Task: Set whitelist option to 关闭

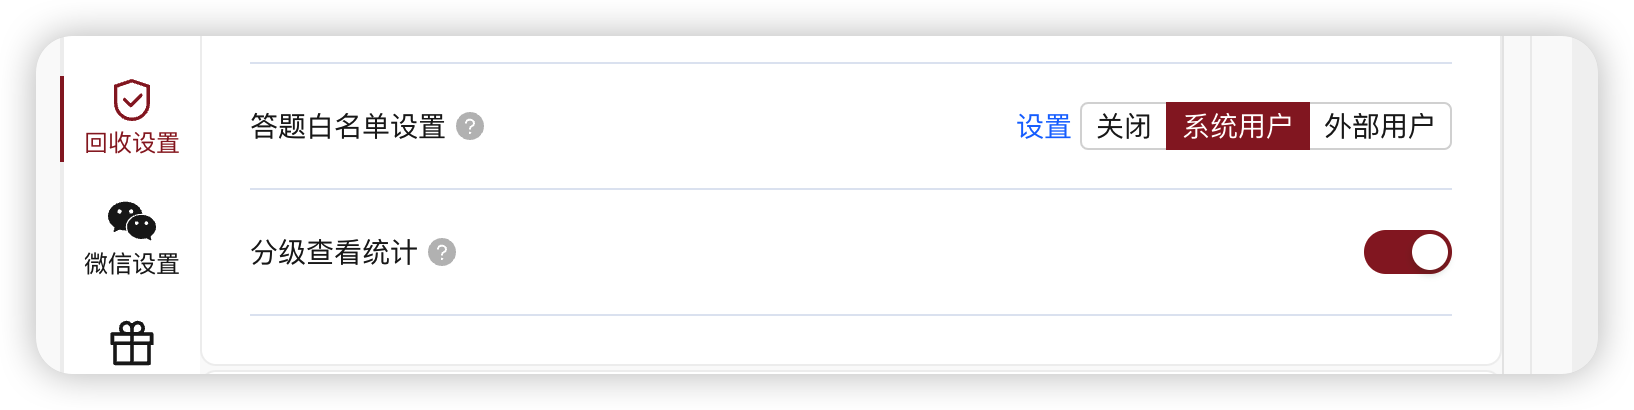Action: pyautogui.click(x=1124, y=126)
